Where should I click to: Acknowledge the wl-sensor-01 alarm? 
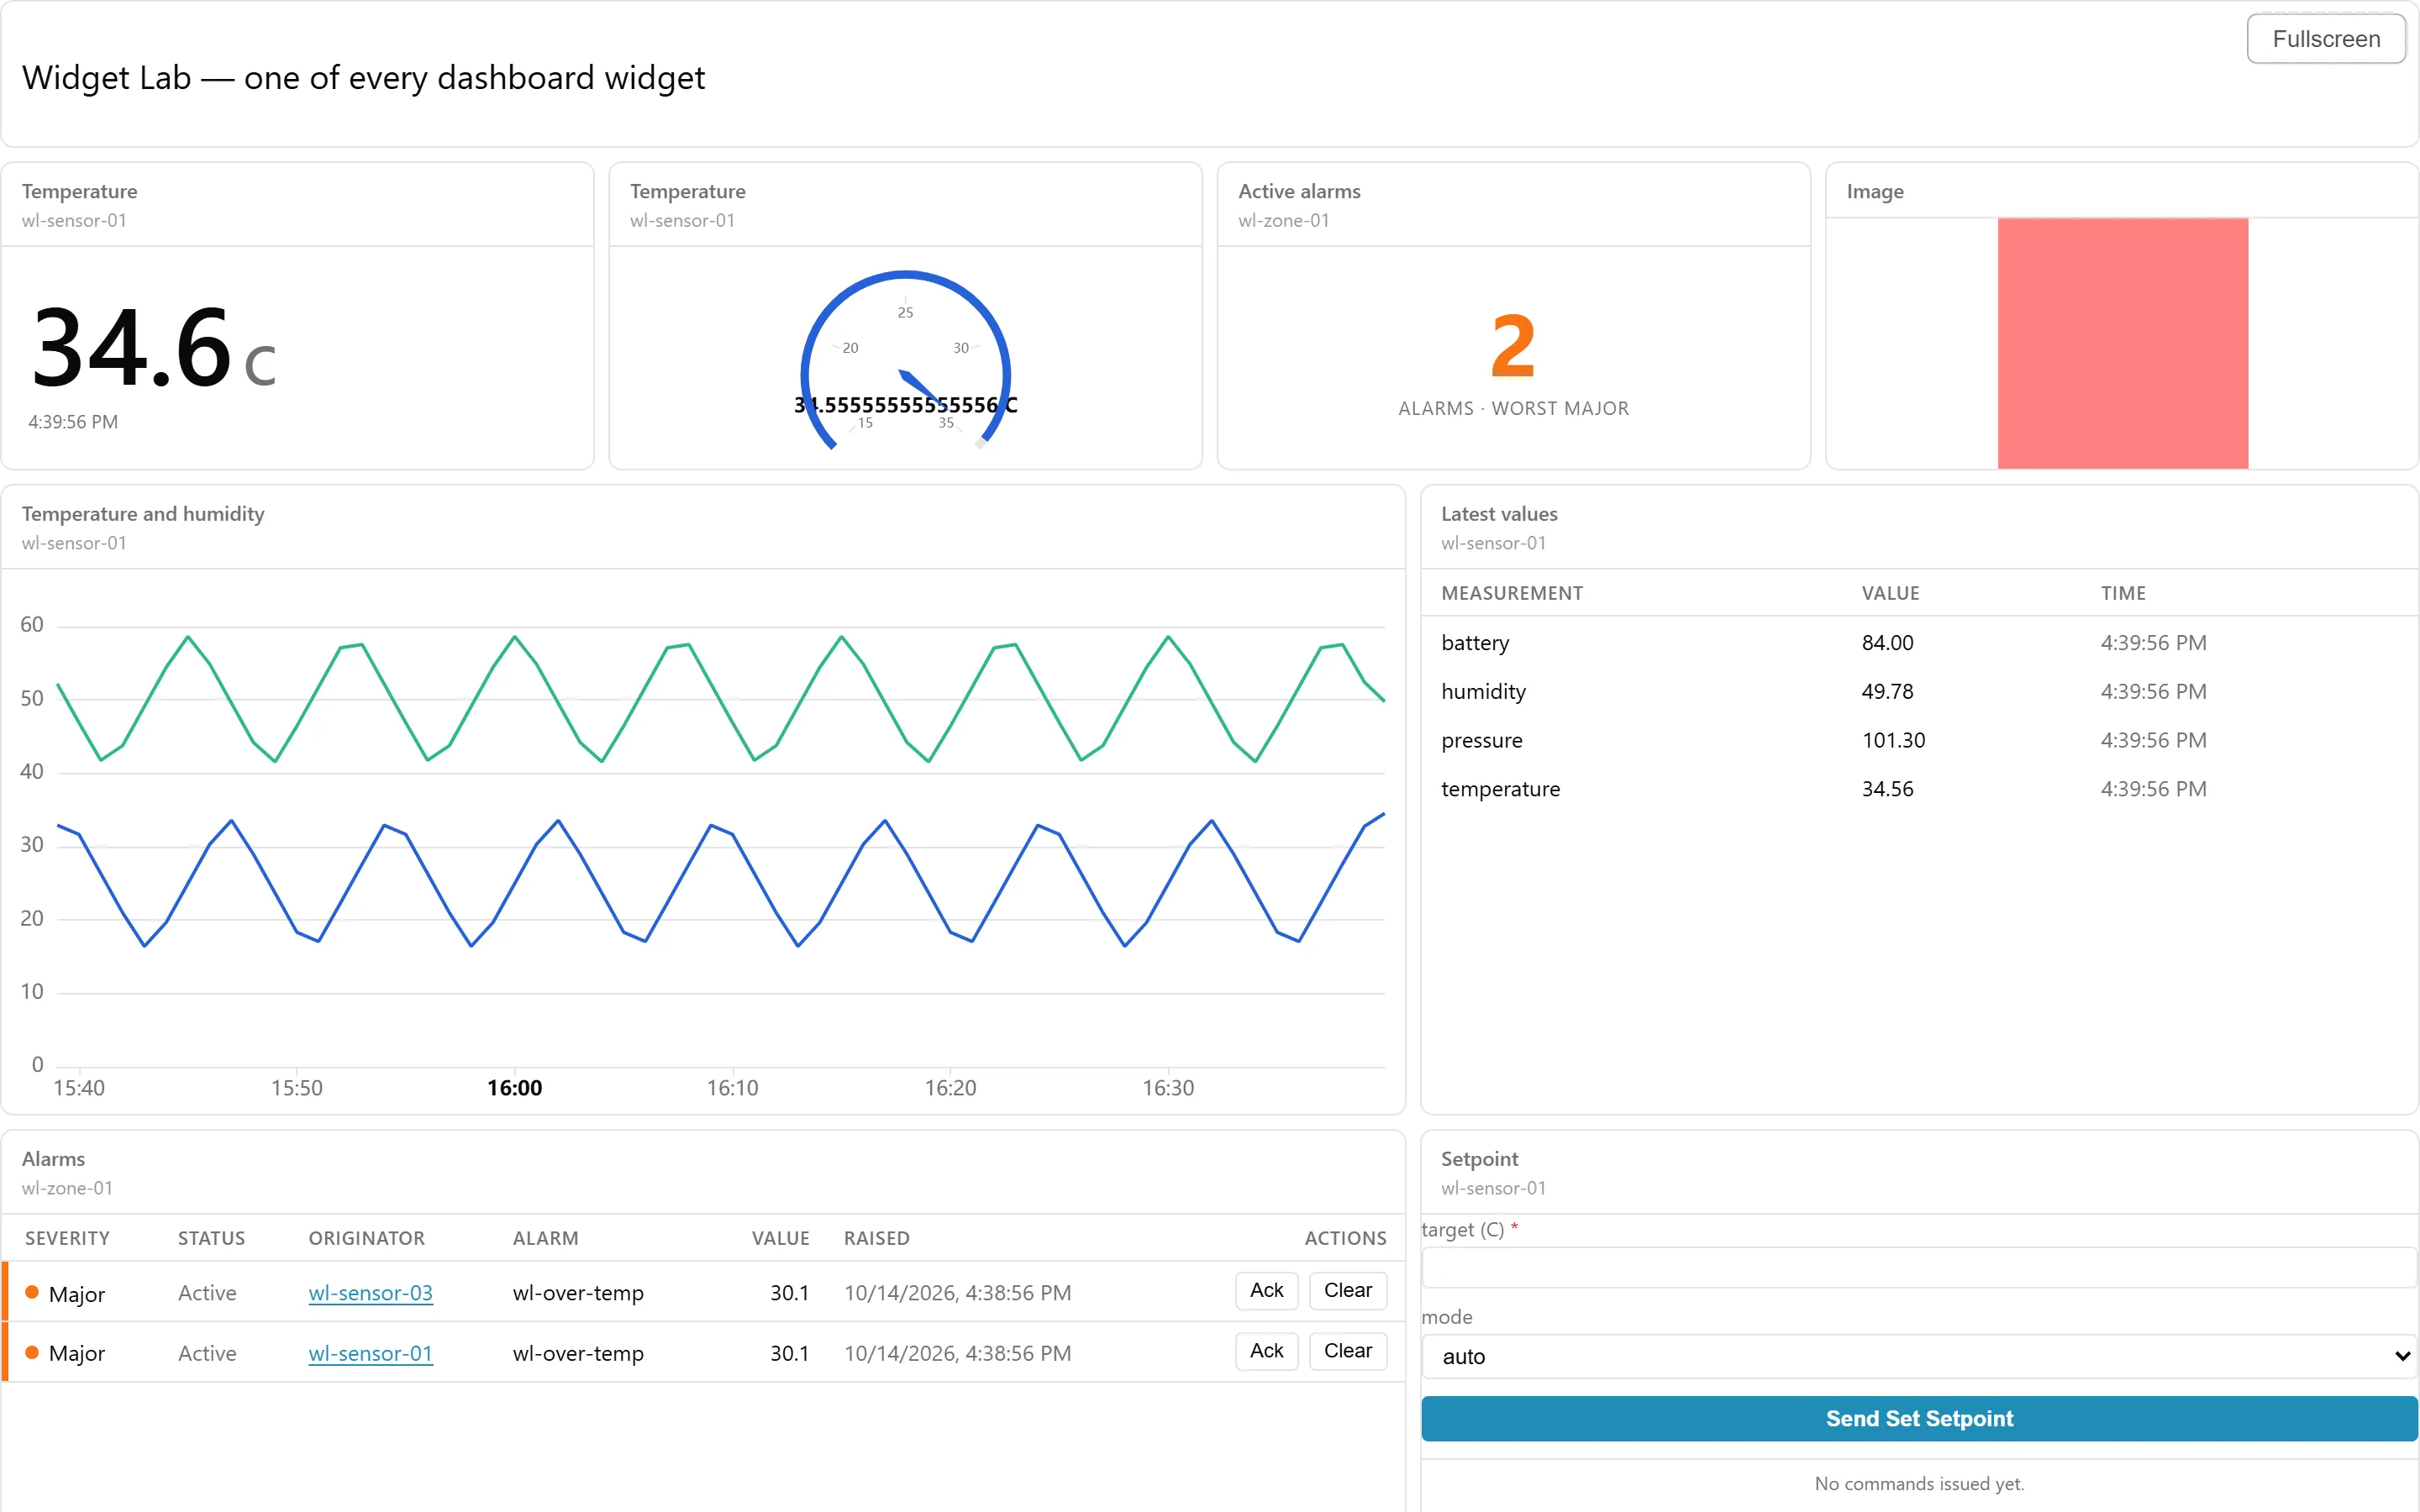1266,1351
